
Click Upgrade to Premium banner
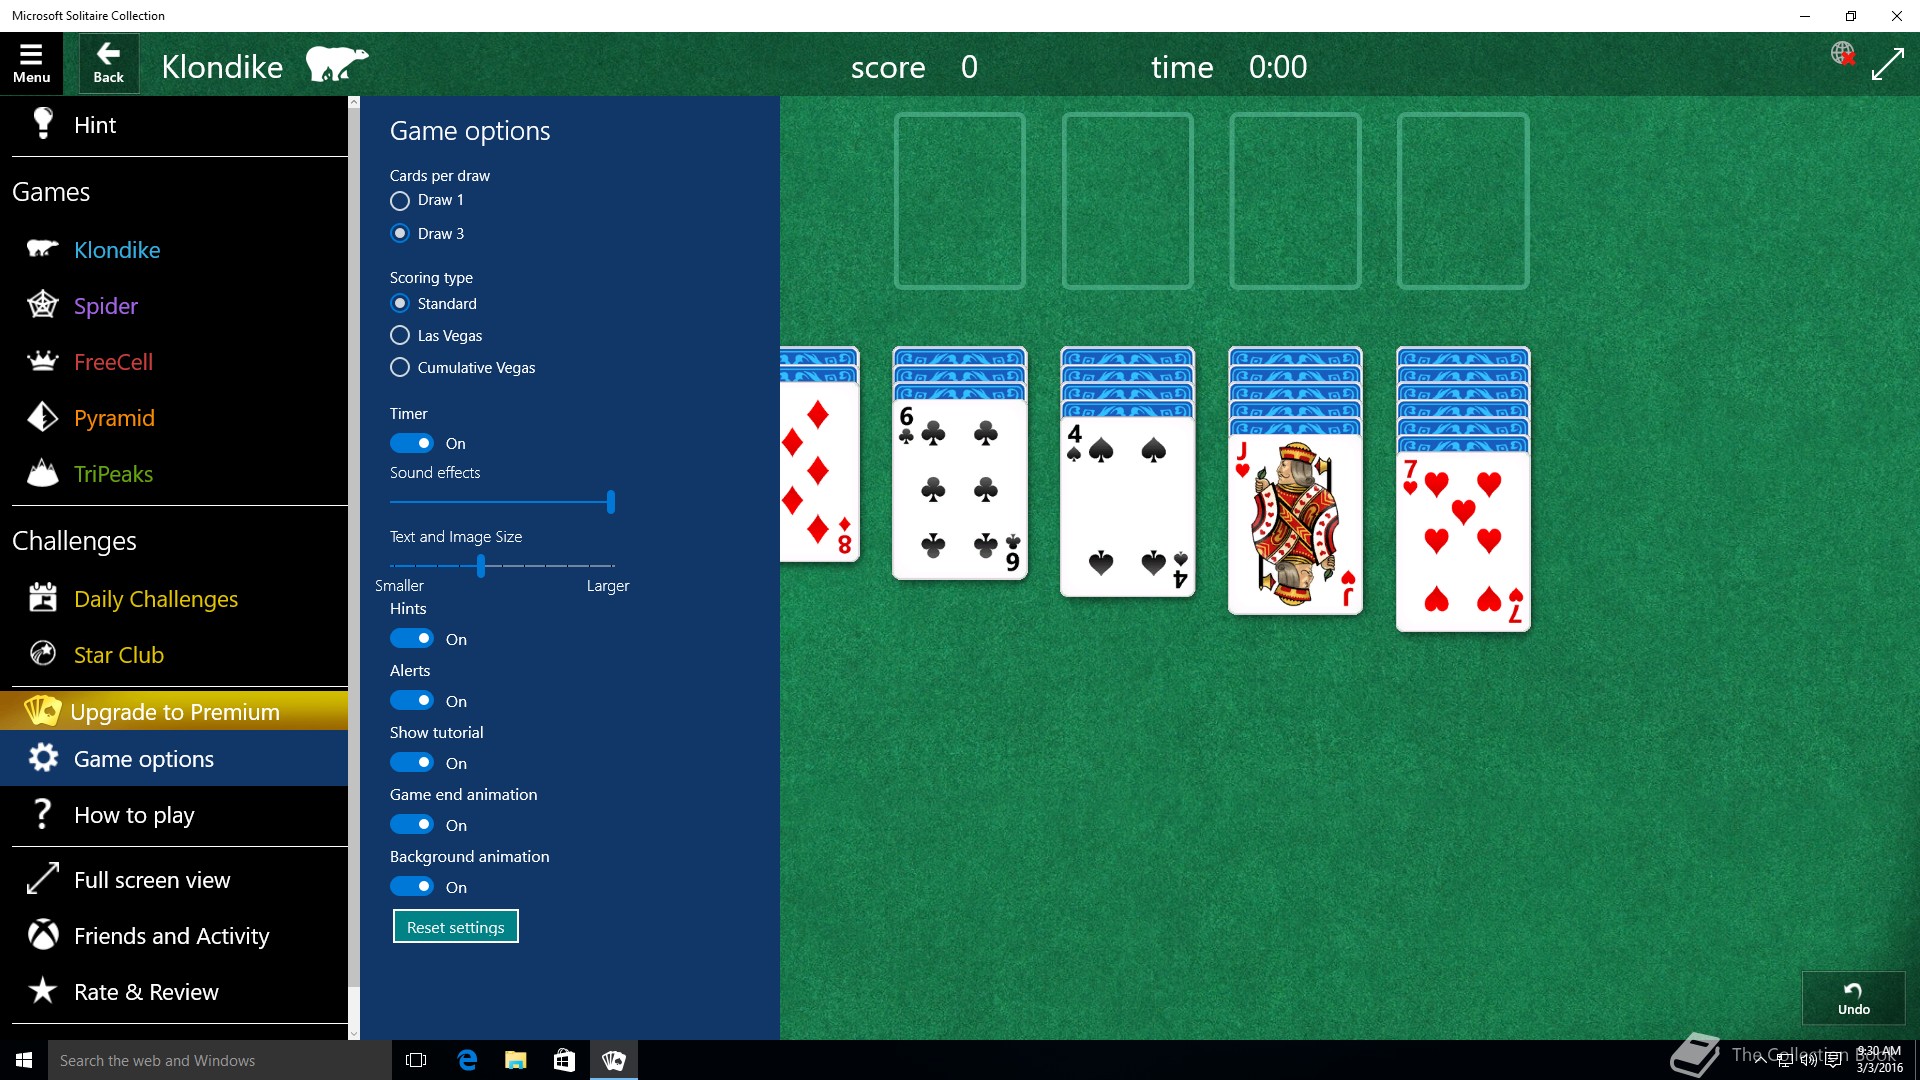click(x=174, y=711)
